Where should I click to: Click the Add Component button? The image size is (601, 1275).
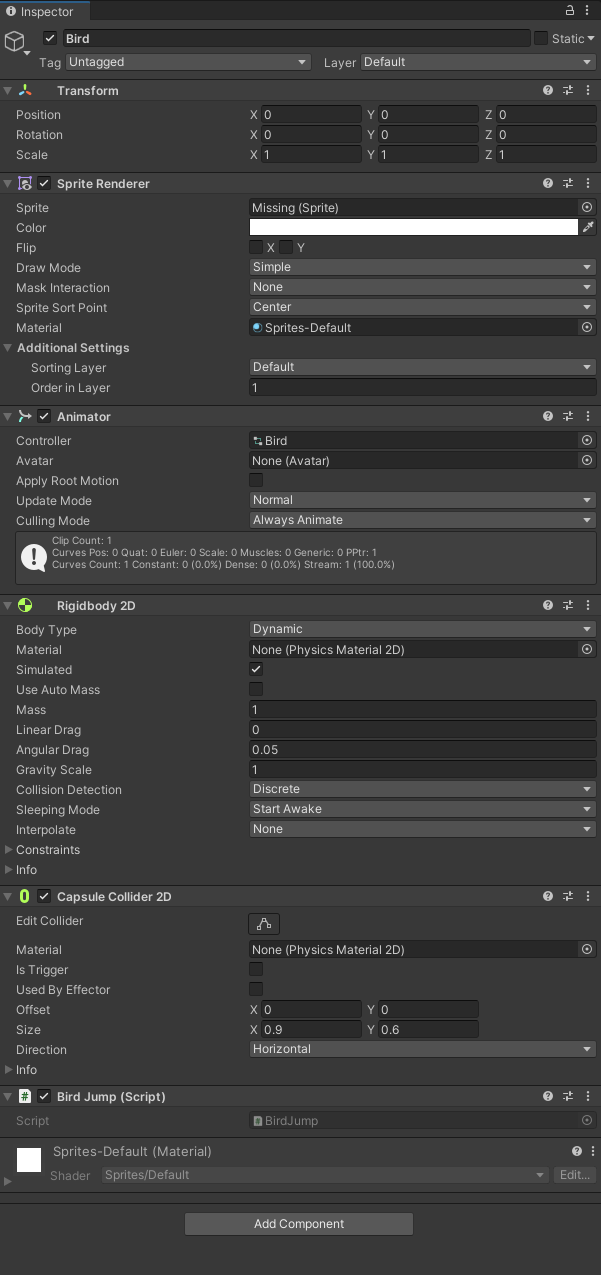click(299, 1224)
